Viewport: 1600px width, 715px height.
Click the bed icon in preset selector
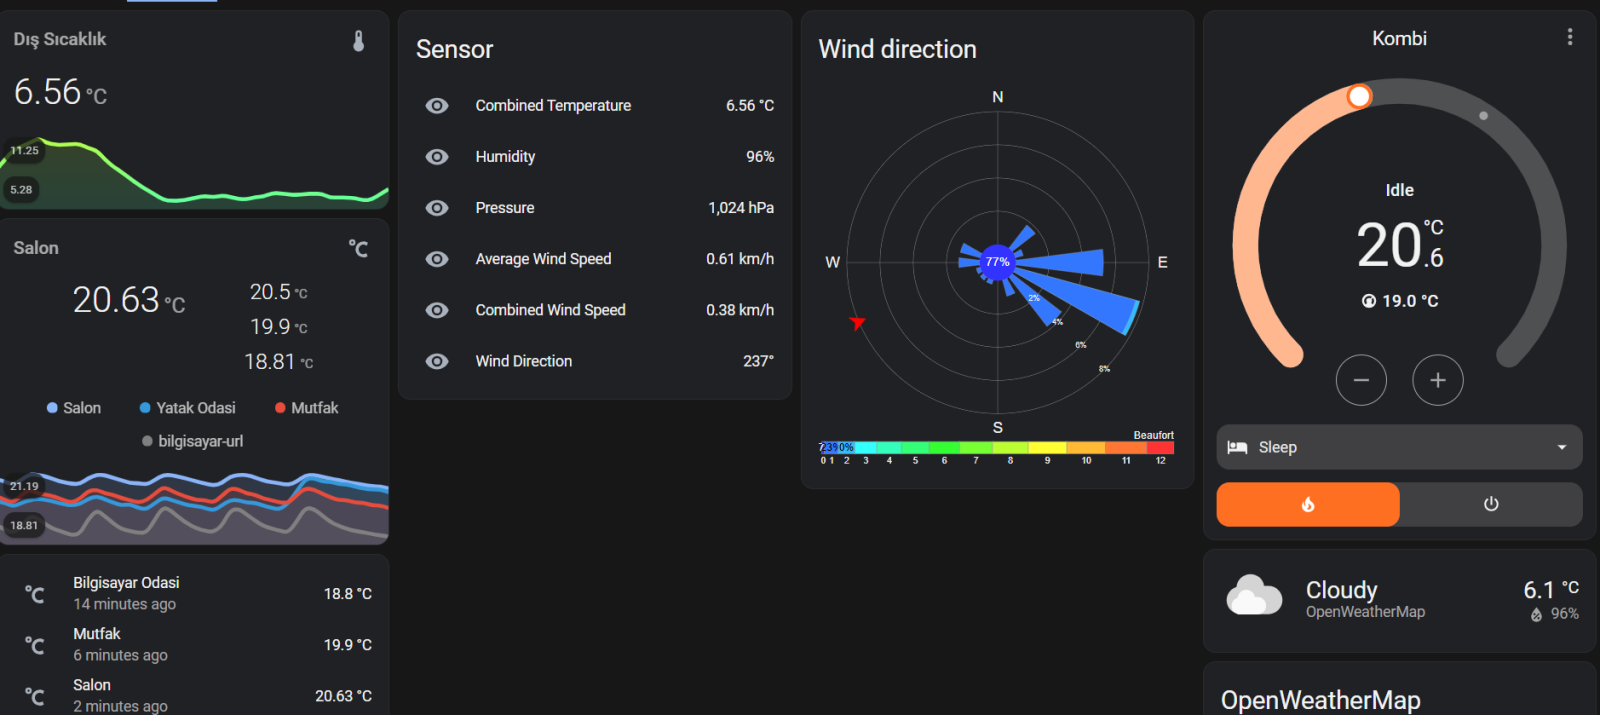pyautogui.click(x=1237, y=448)
